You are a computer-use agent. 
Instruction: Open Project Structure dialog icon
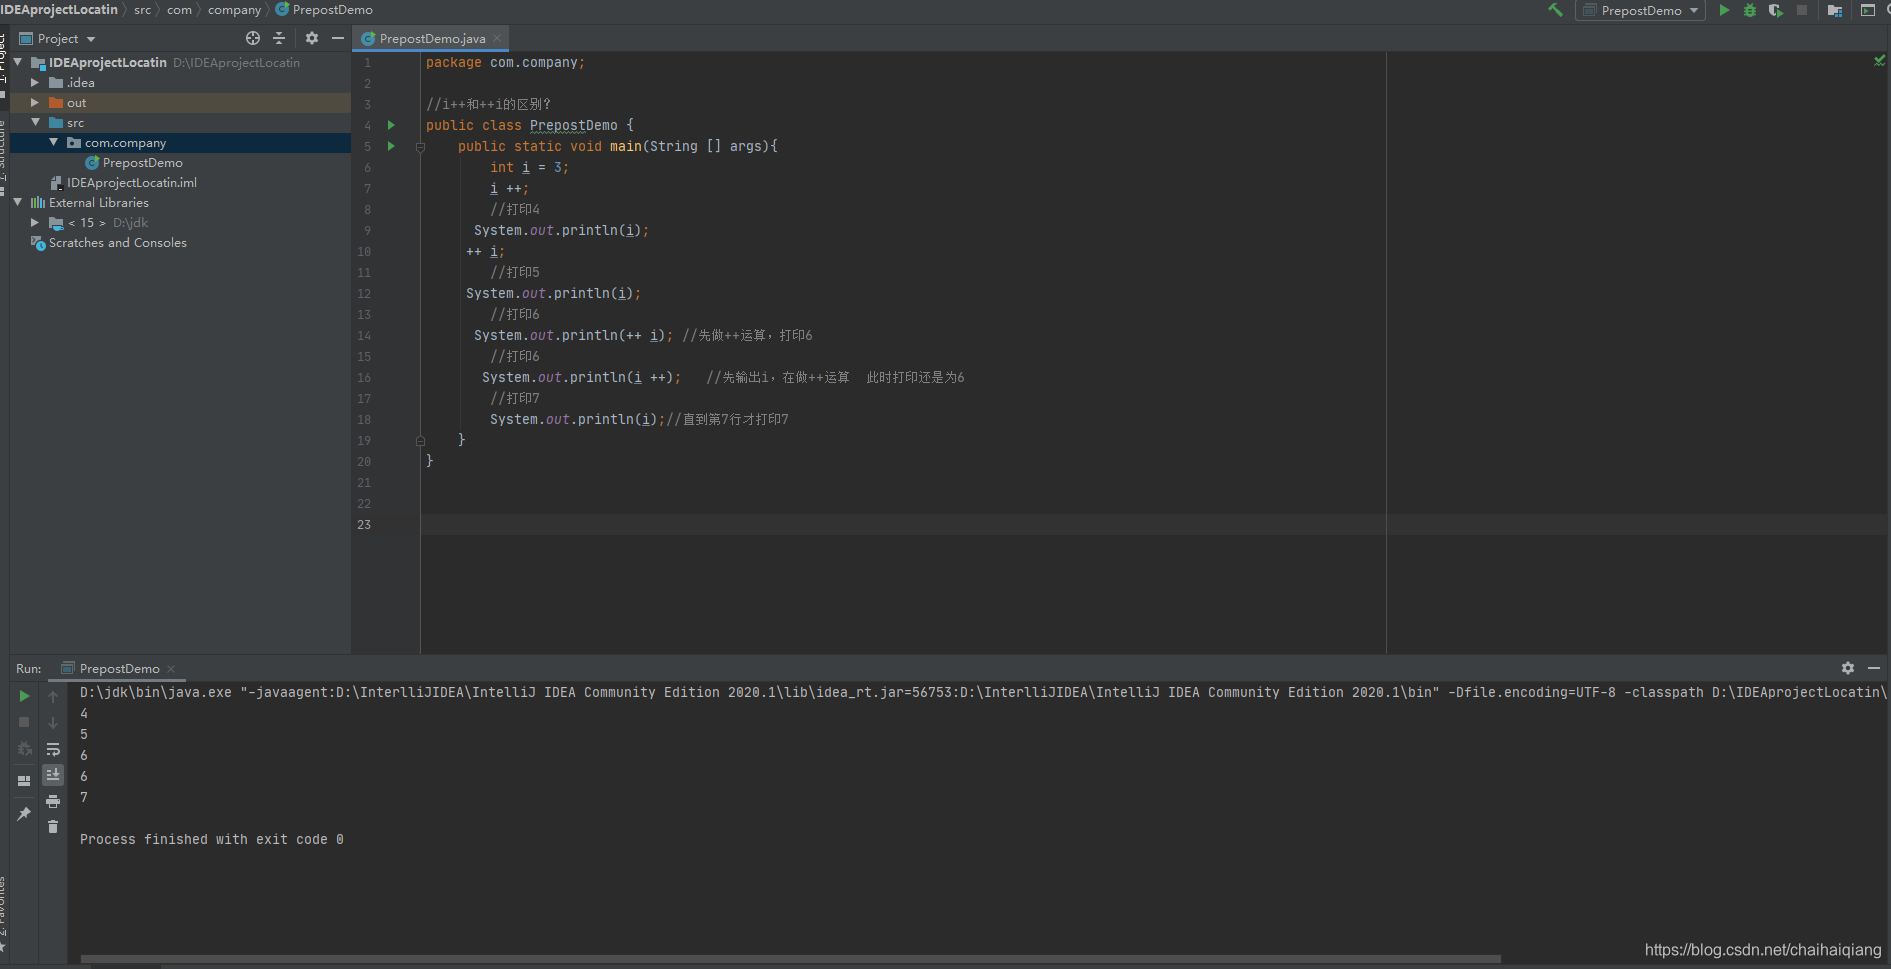pos(1835,10)
